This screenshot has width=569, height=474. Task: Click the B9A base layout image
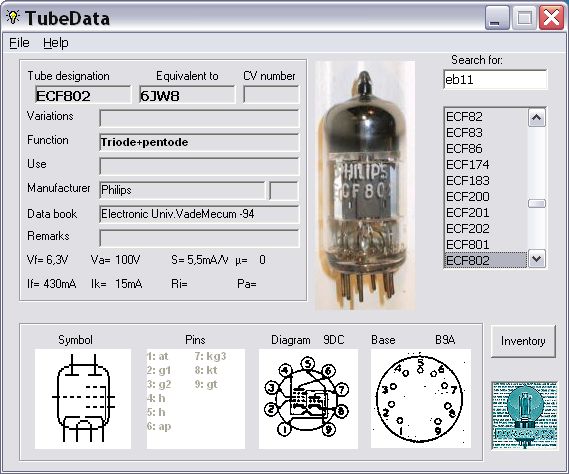421,399
